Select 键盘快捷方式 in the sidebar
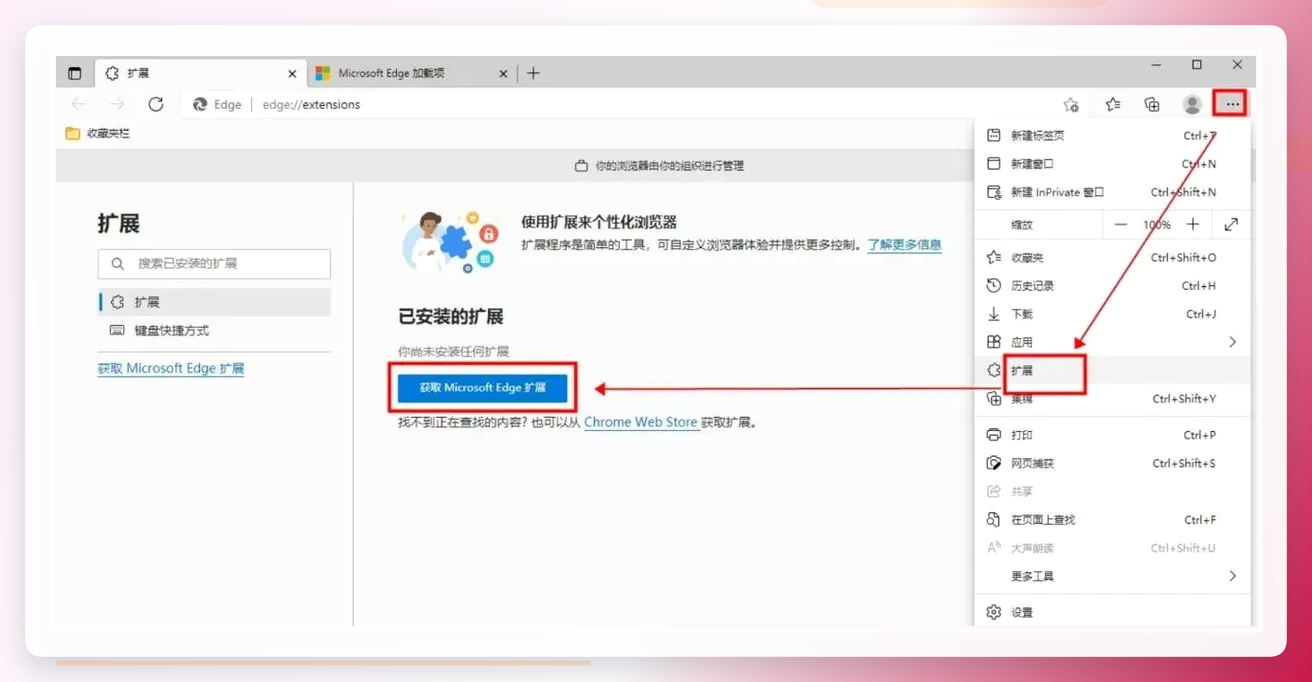The height and width of the screenshot is (682, 1312). click(x=215, y=330)
